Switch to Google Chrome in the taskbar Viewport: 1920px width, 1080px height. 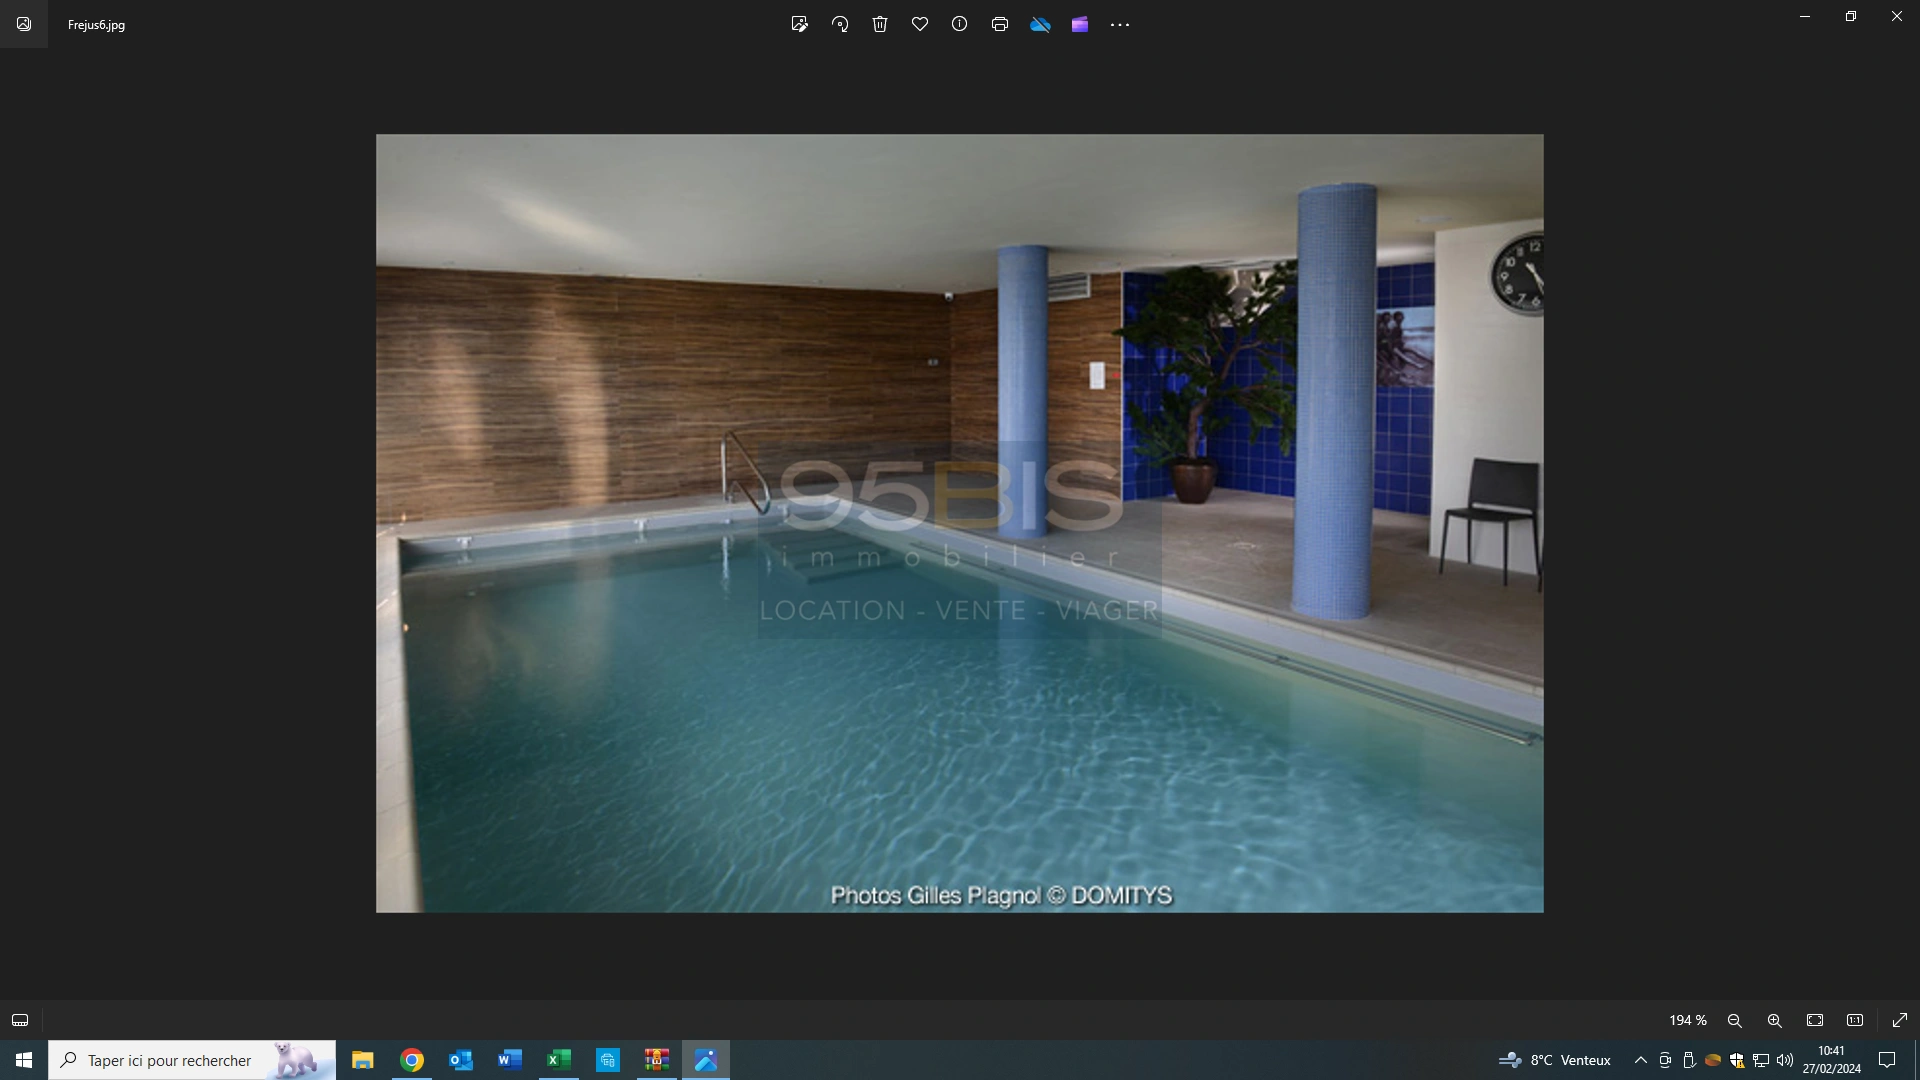(412, 1060)
